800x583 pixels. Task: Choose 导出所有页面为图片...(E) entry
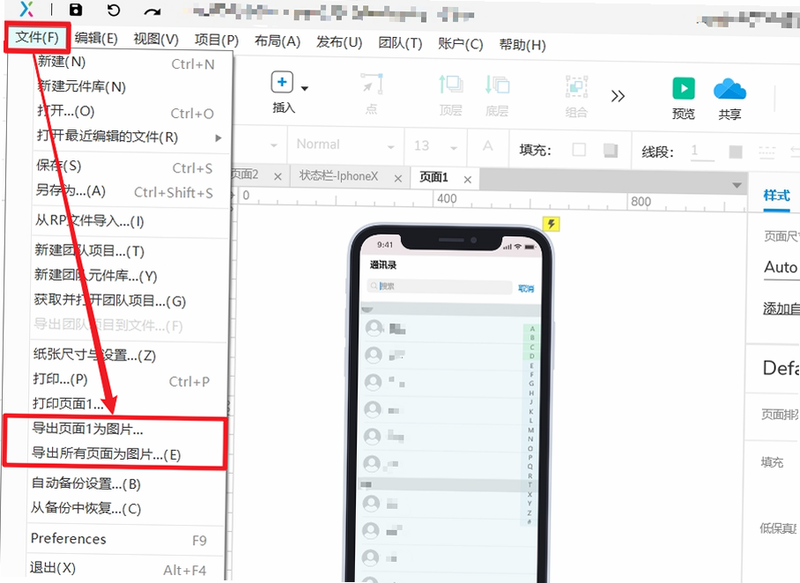pyautogui.click(x=106, y=453)
